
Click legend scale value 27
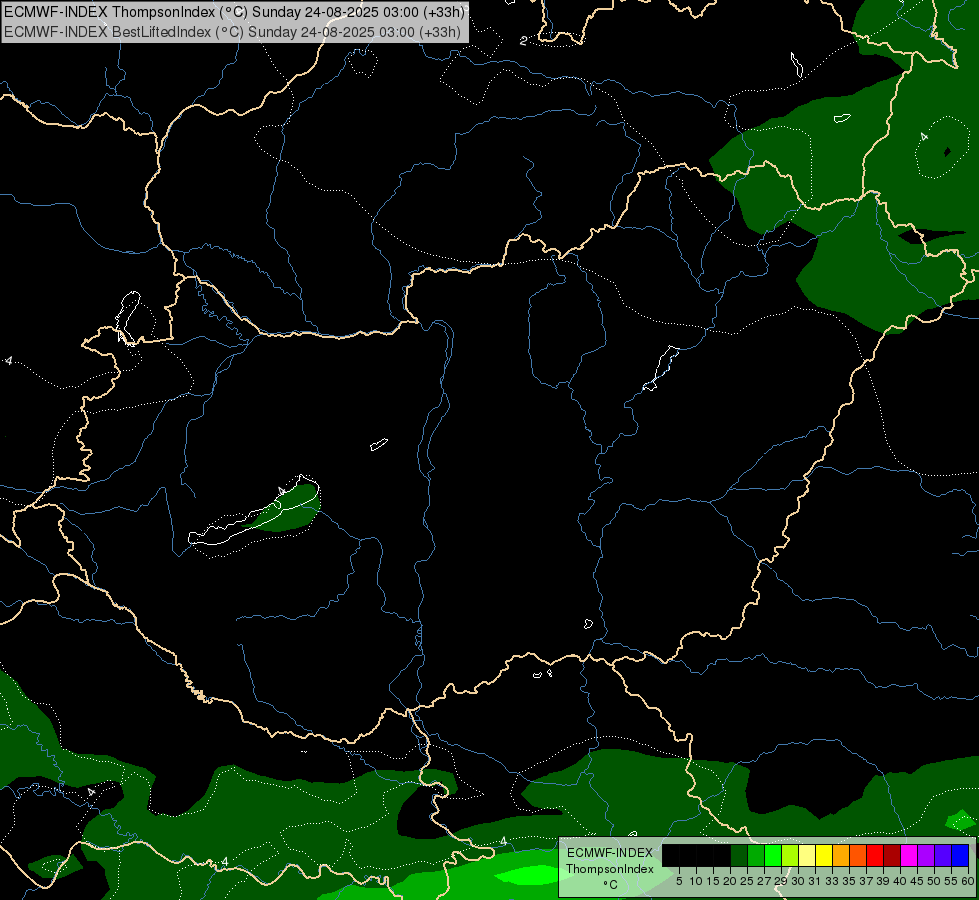pos(764,881)
